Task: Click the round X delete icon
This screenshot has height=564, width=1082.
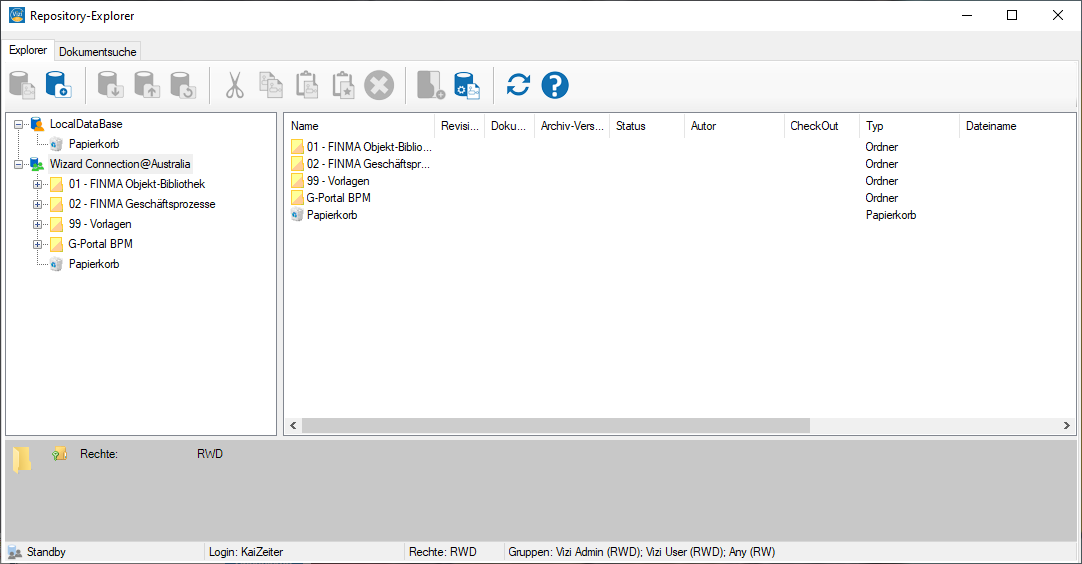Action: tap(379, 86)
